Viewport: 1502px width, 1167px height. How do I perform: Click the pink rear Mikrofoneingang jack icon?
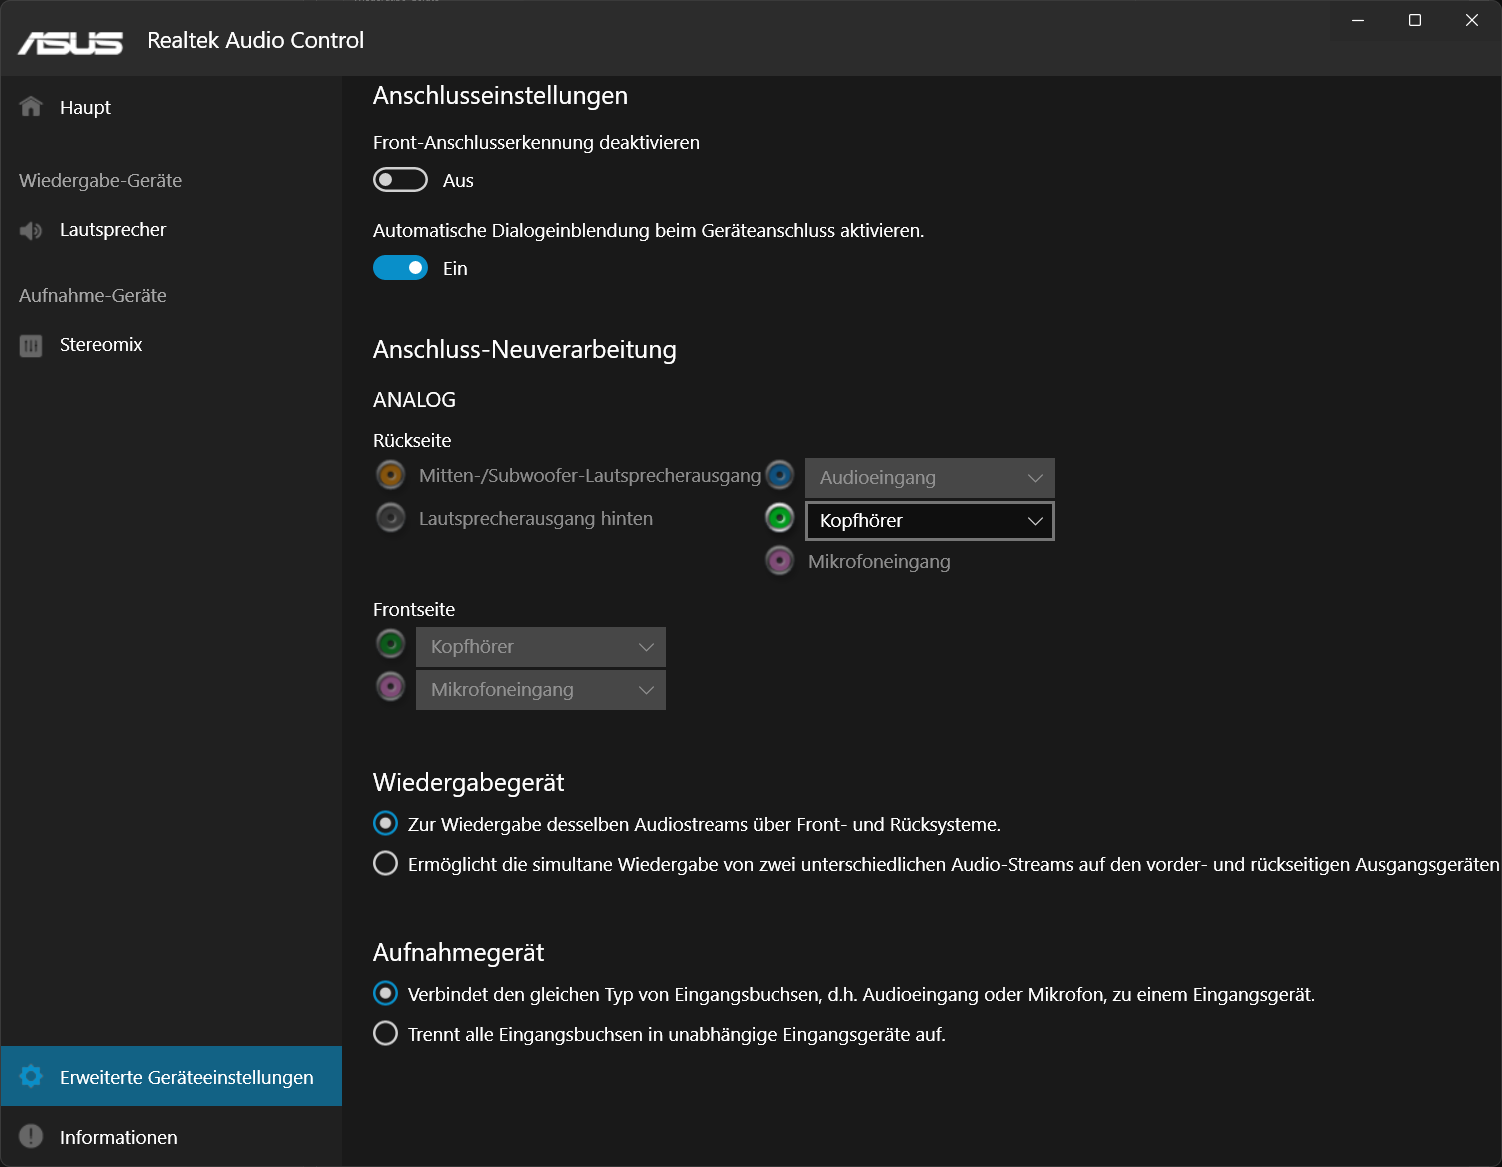tap(779, 561)
